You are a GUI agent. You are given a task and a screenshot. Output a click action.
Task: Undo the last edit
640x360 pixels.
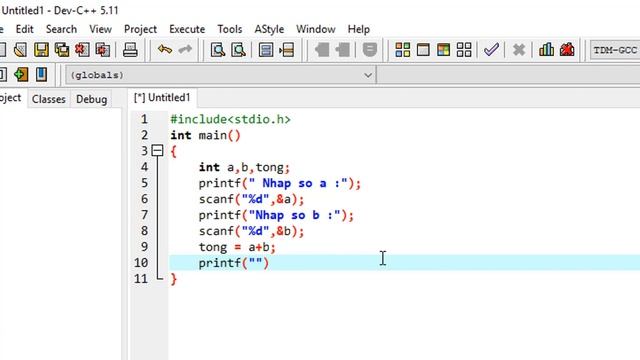point(165,50)
